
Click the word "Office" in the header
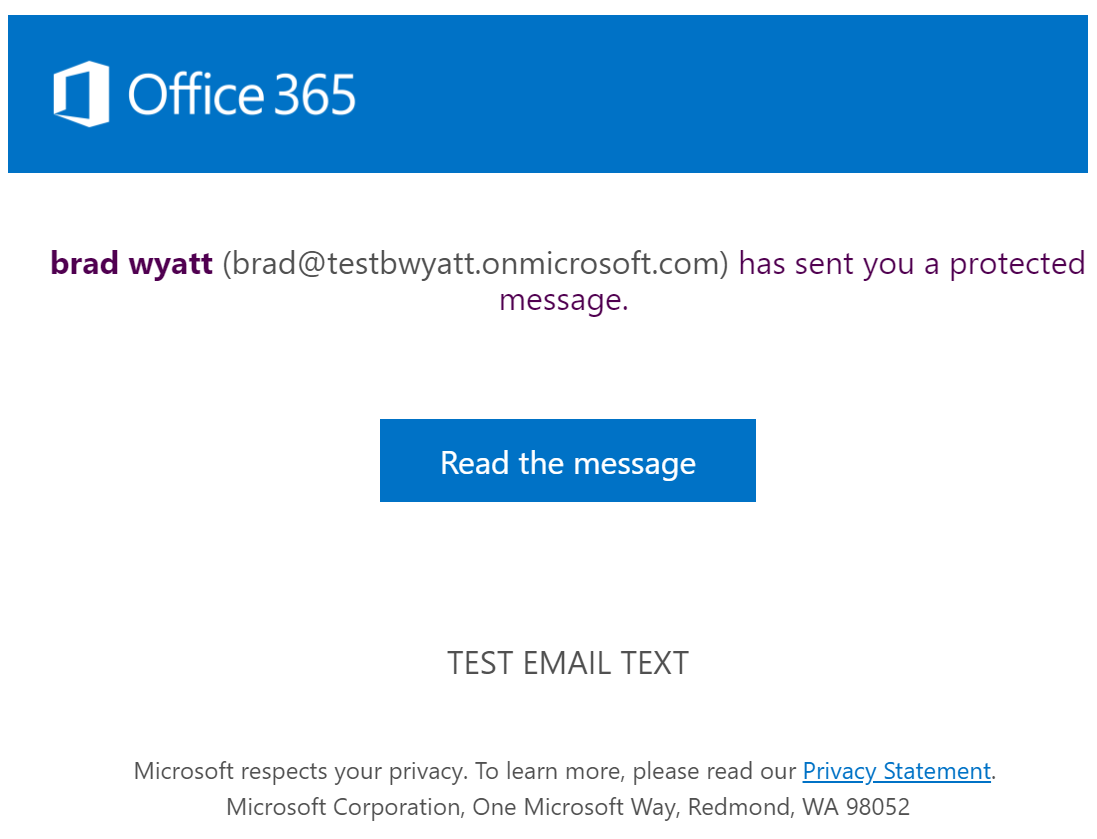tap(196, 94)
